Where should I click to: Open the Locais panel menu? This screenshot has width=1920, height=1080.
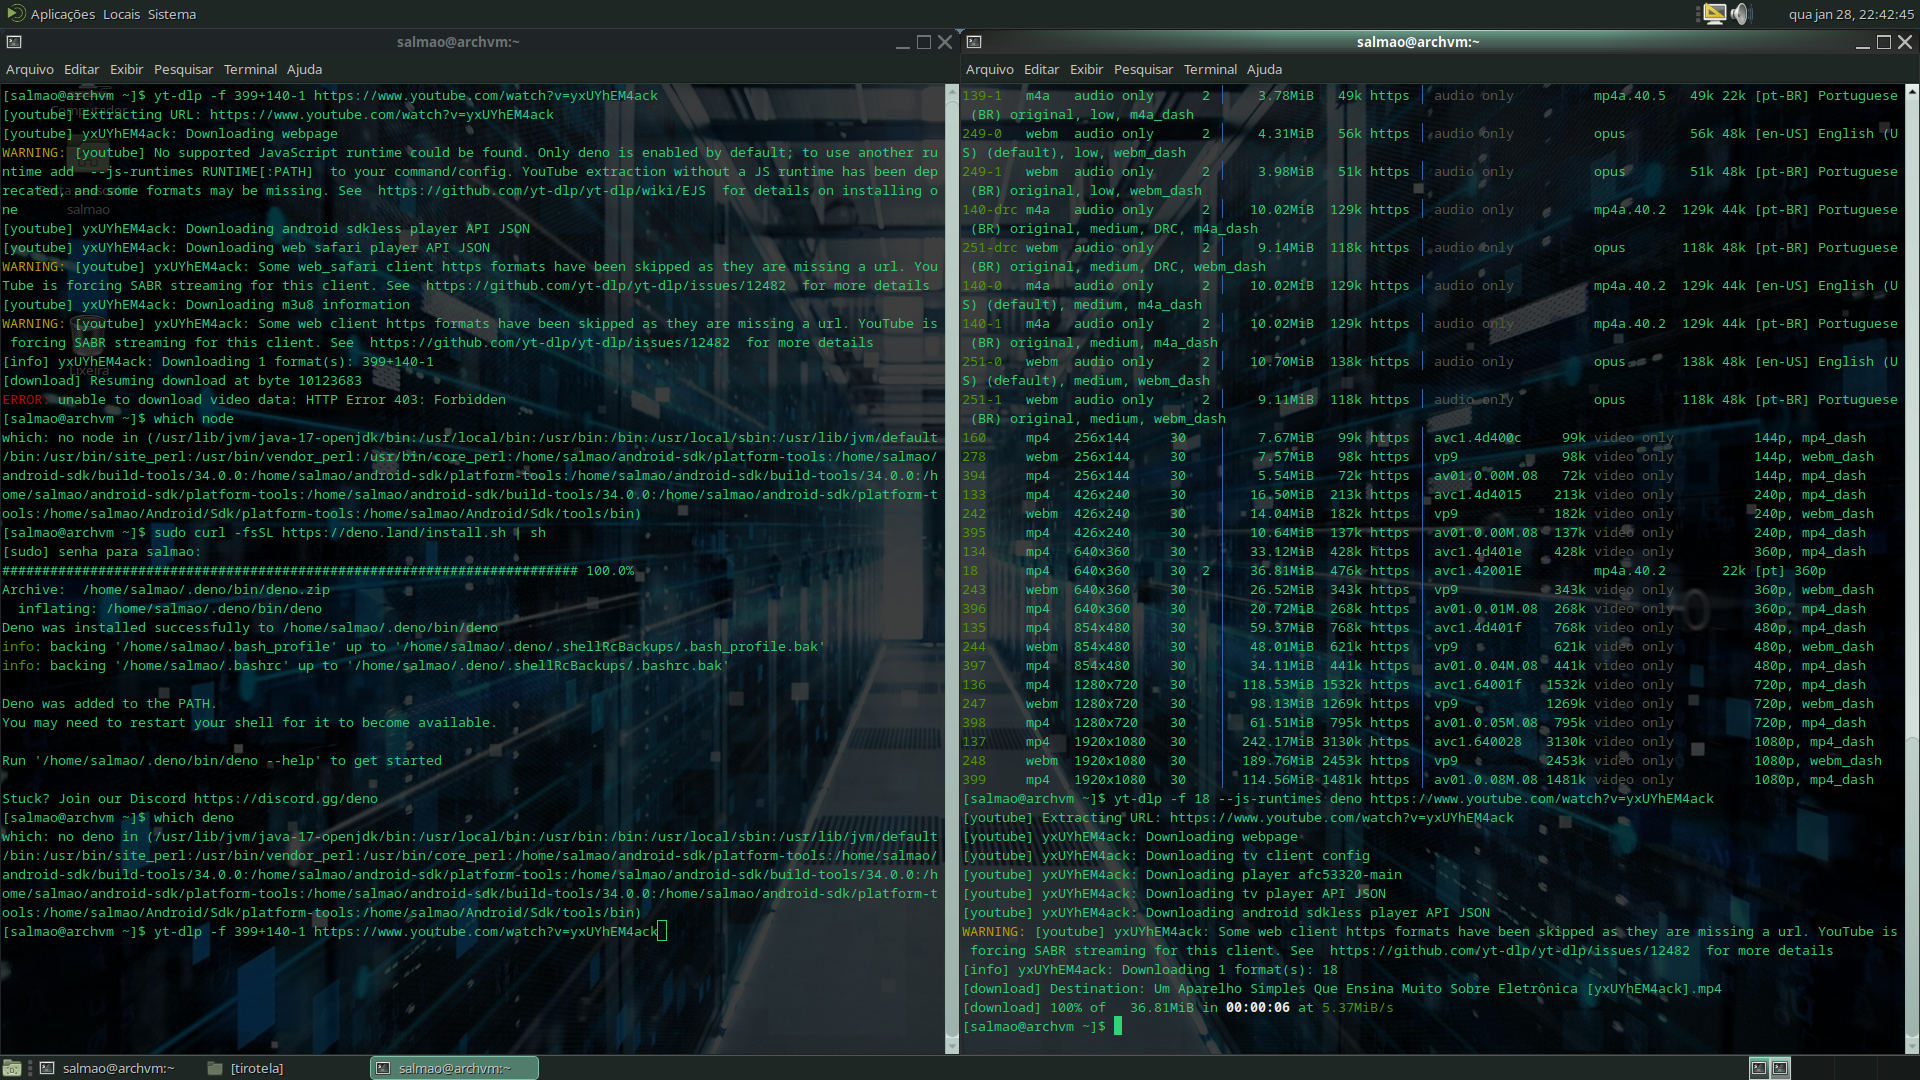point(121,14)
